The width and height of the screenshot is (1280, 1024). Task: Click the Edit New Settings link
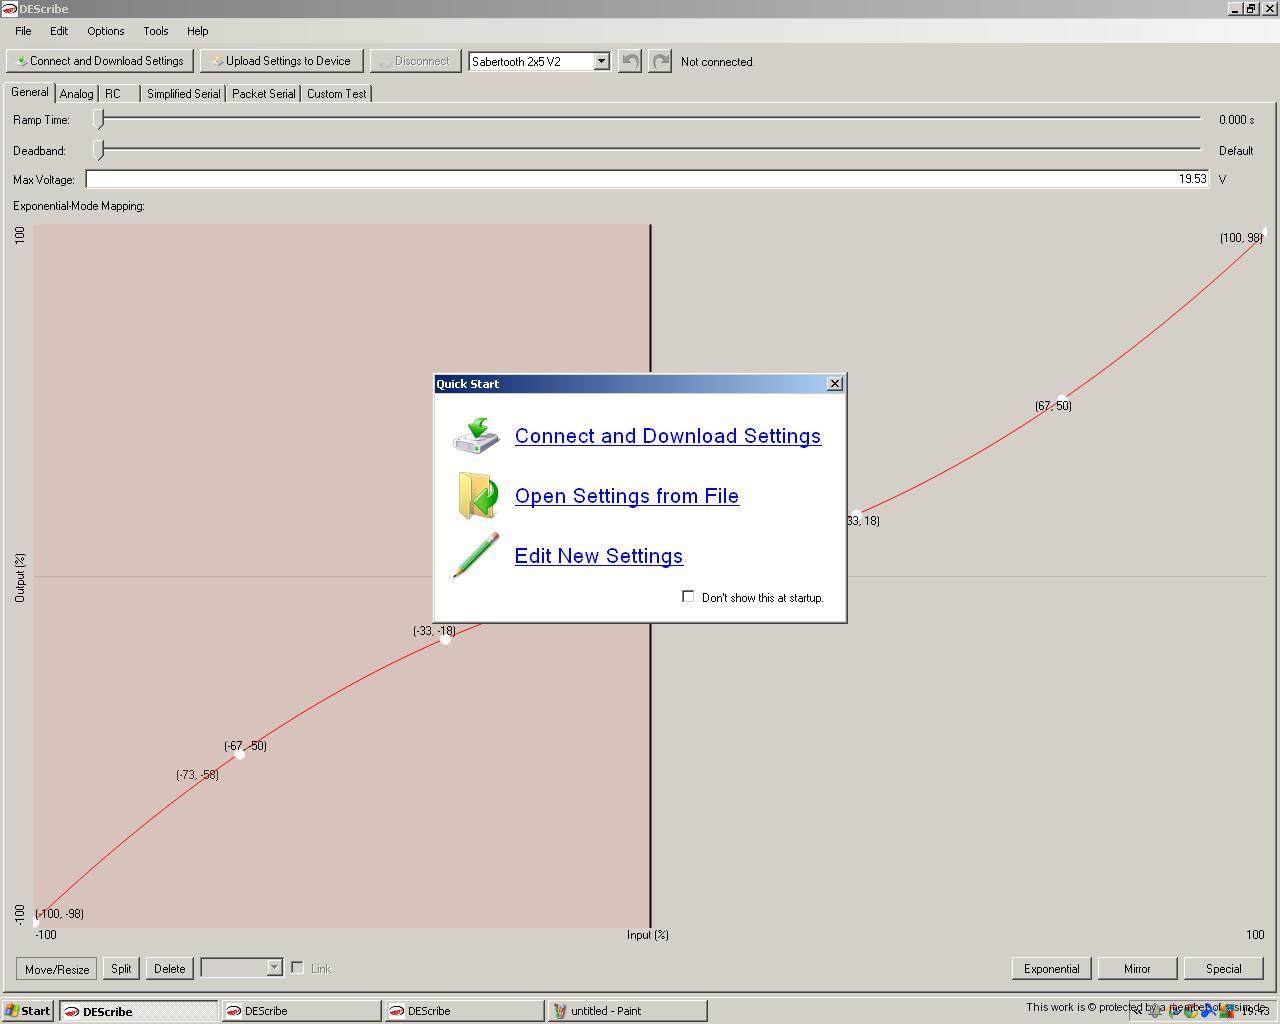tap(598, 556)
